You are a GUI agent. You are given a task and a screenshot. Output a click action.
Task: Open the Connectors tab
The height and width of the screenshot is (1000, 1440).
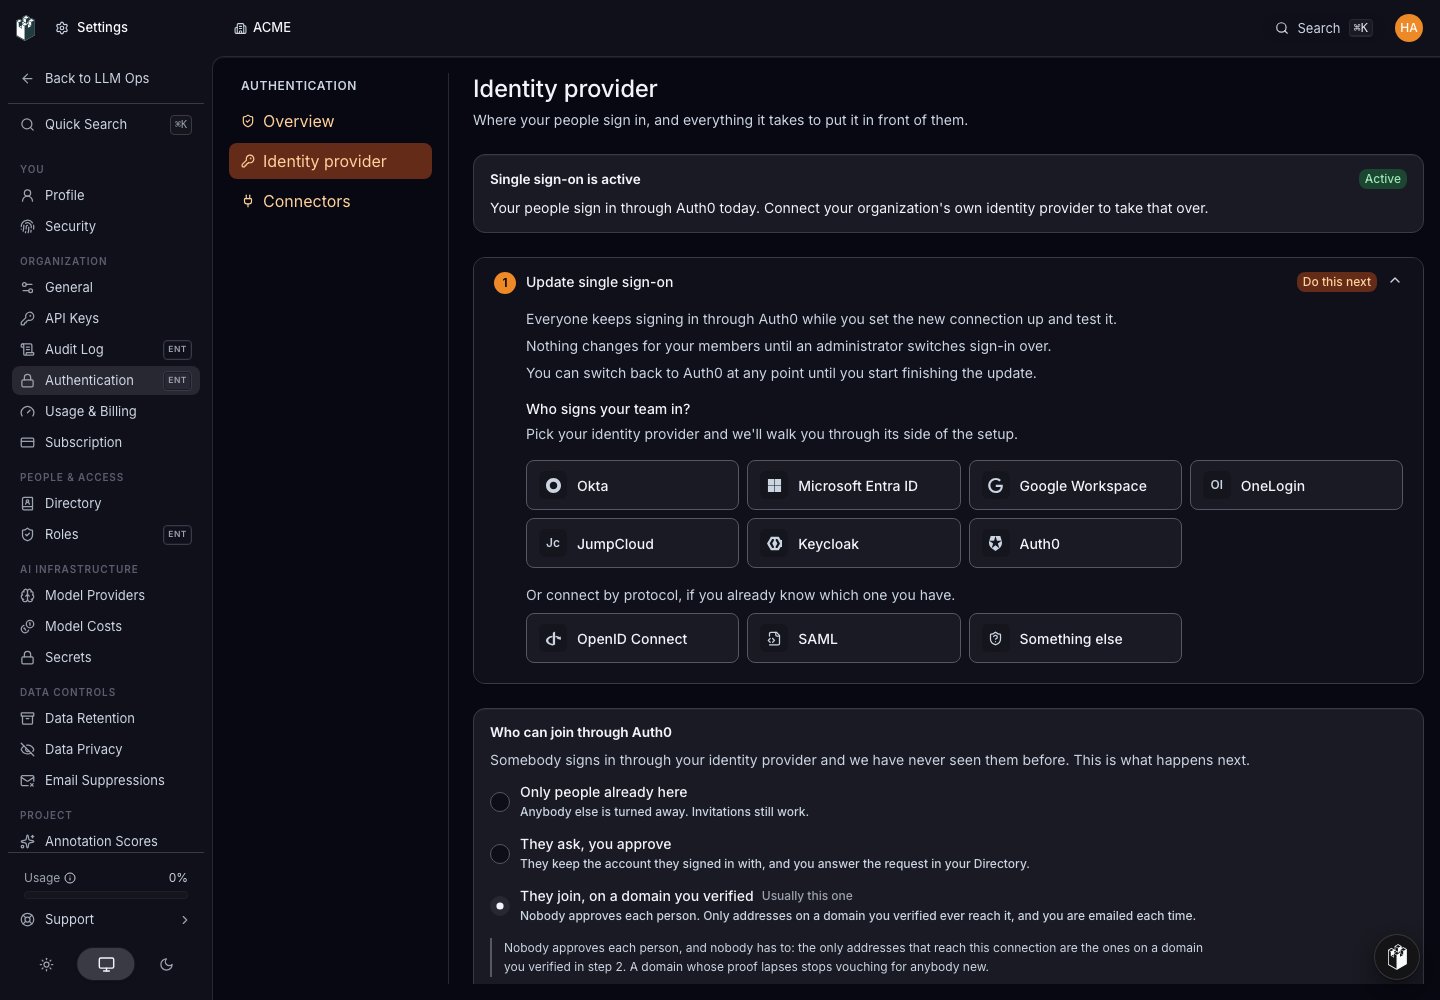coord(330,201)
